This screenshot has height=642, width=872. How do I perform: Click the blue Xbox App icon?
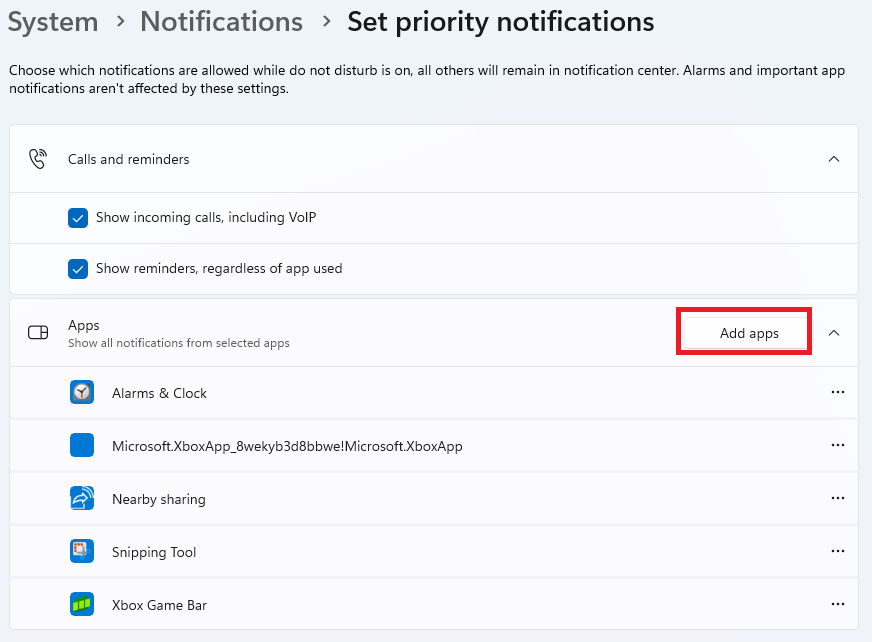click(82, 446)
